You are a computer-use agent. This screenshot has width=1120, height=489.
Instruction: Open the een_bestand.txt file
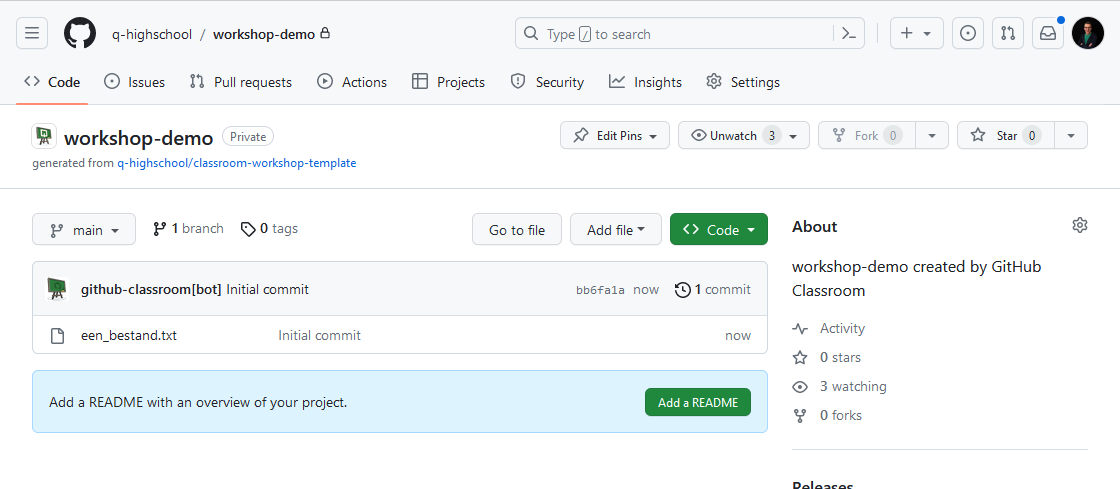[129, 336]
